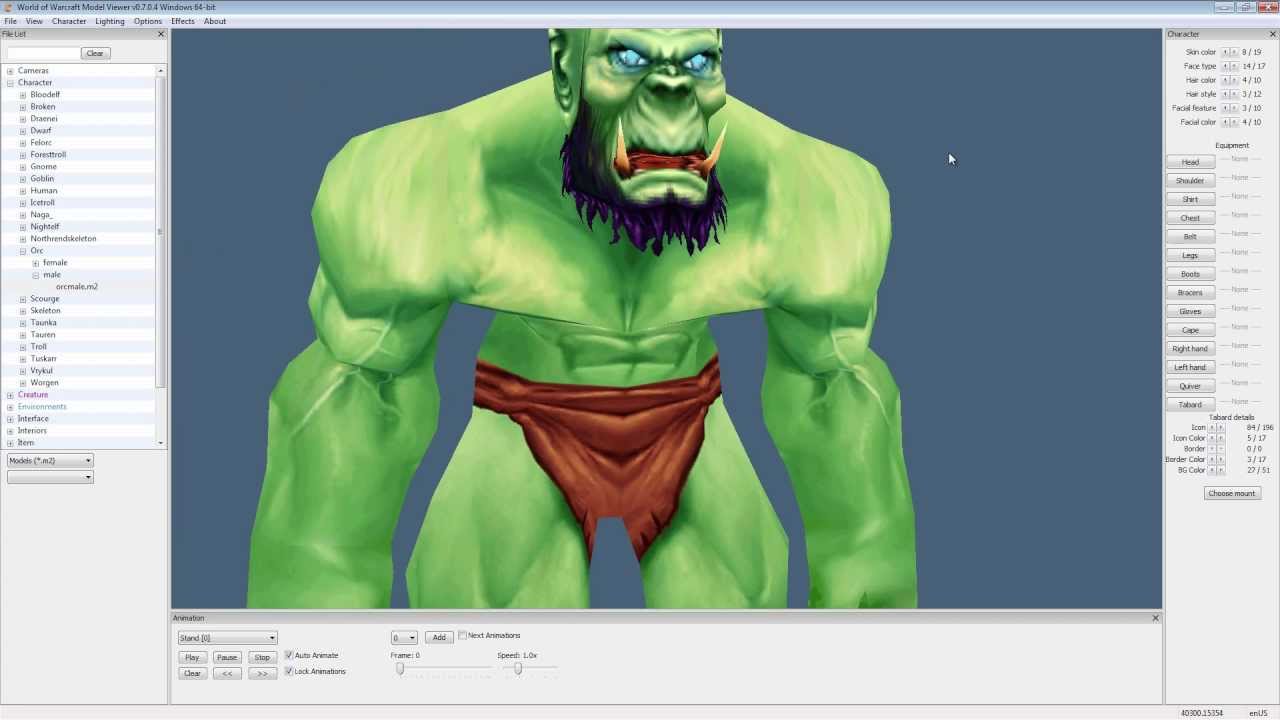Expand the Bloodelf tree node
The image size is (1280, 720).
(x=23, y=95)
